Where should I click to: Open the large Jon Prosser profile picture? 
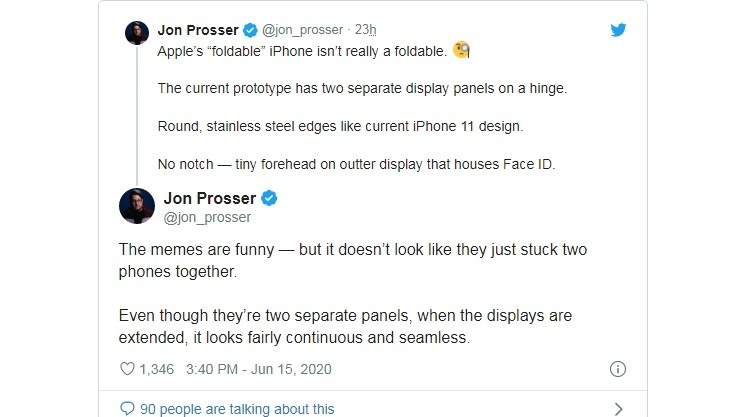[x=137, y=206]
